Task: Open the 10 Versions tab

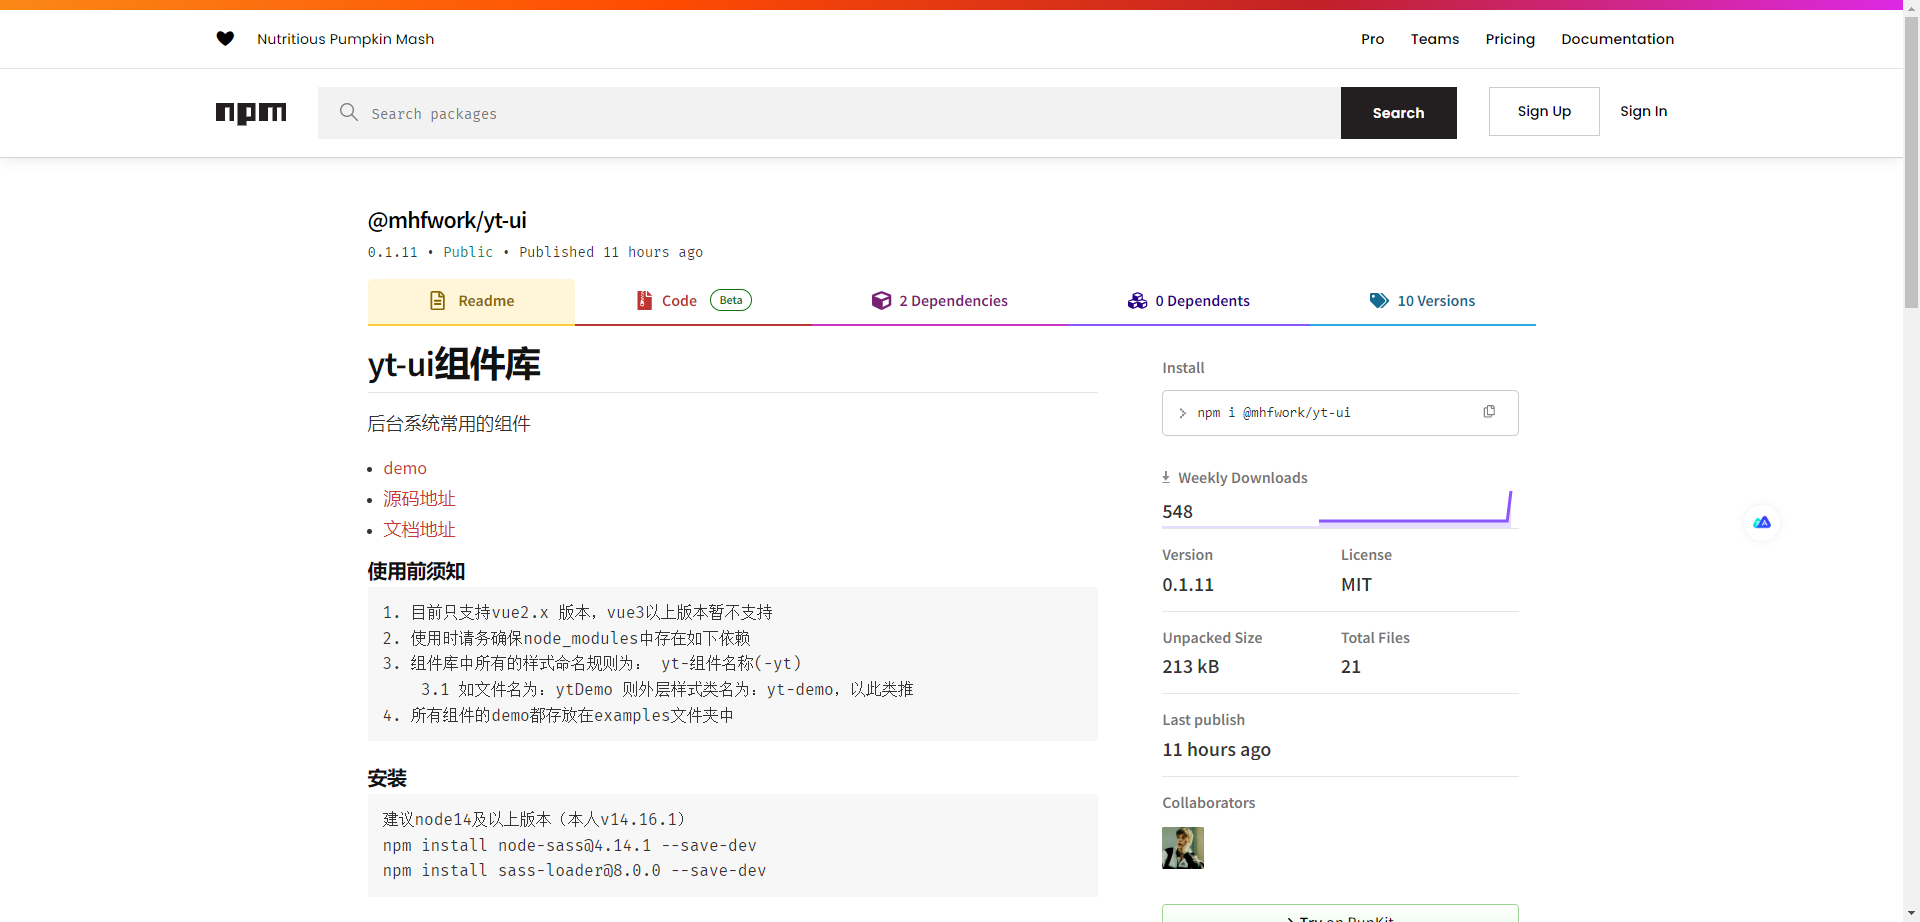Action: 1422,301
